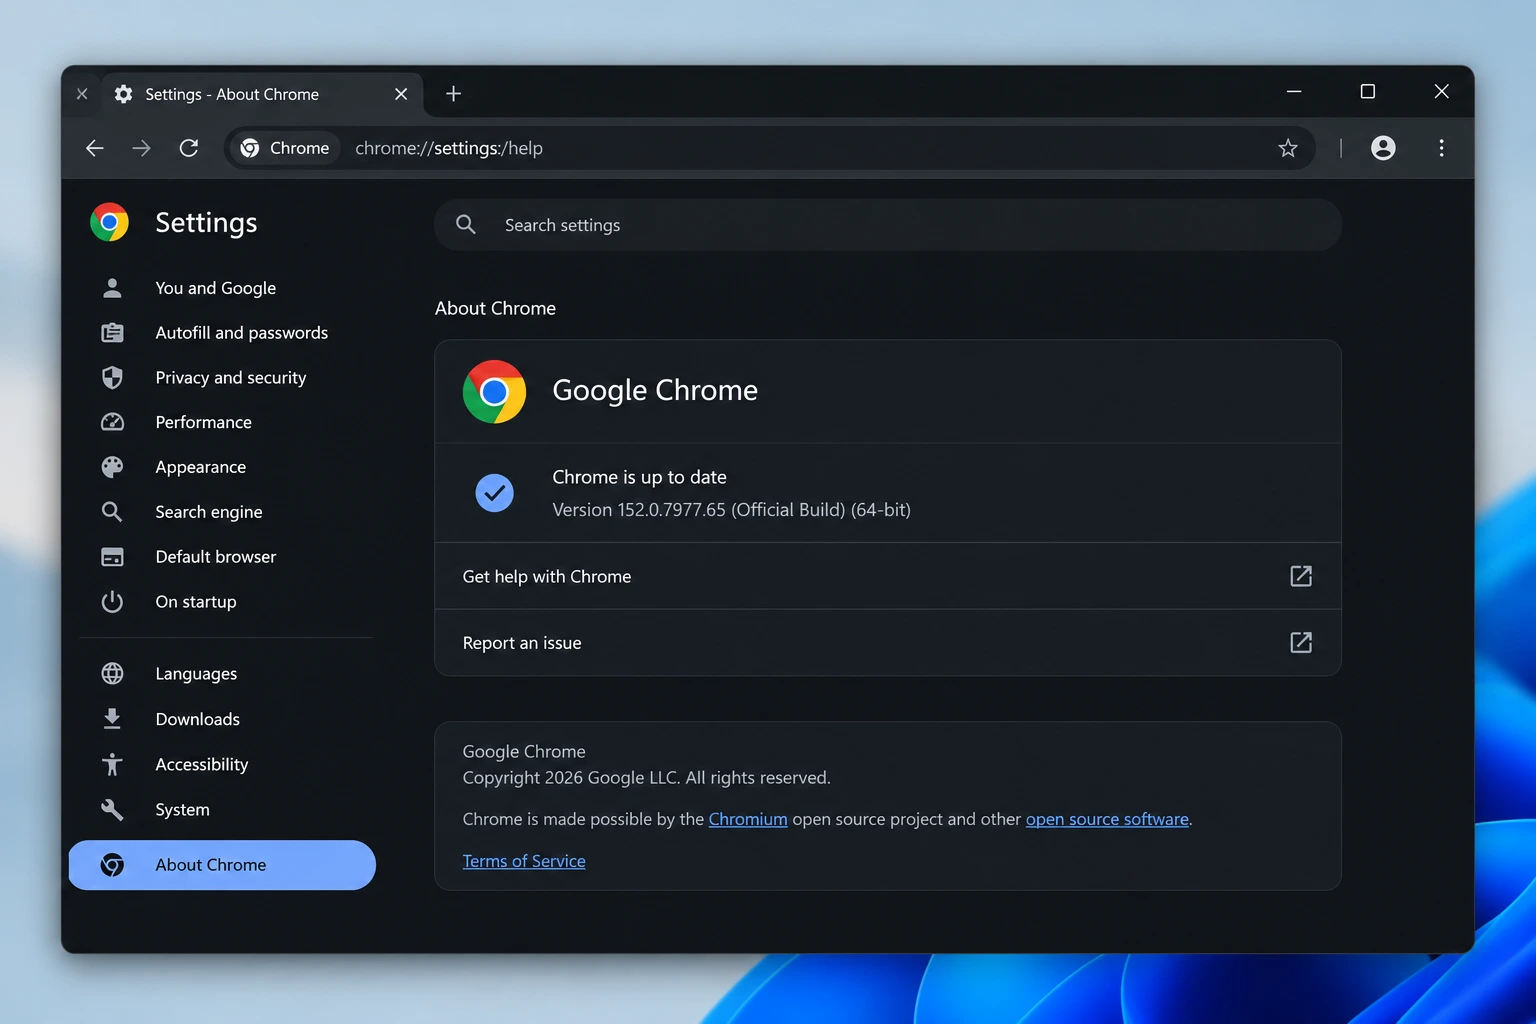Click the magnifier icon in Search settings
The height and width of the screenshot is (1024, 1536).
click(x=466, y=225)
